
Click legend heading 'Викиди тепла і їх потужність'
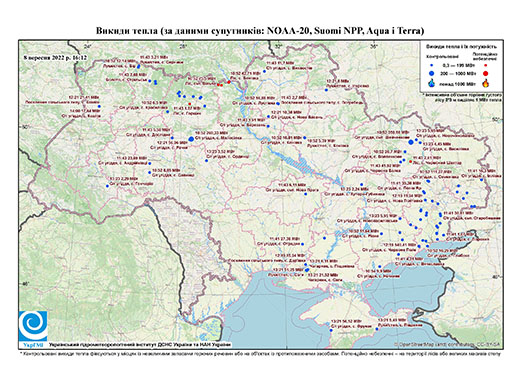(x=461, y=47)
